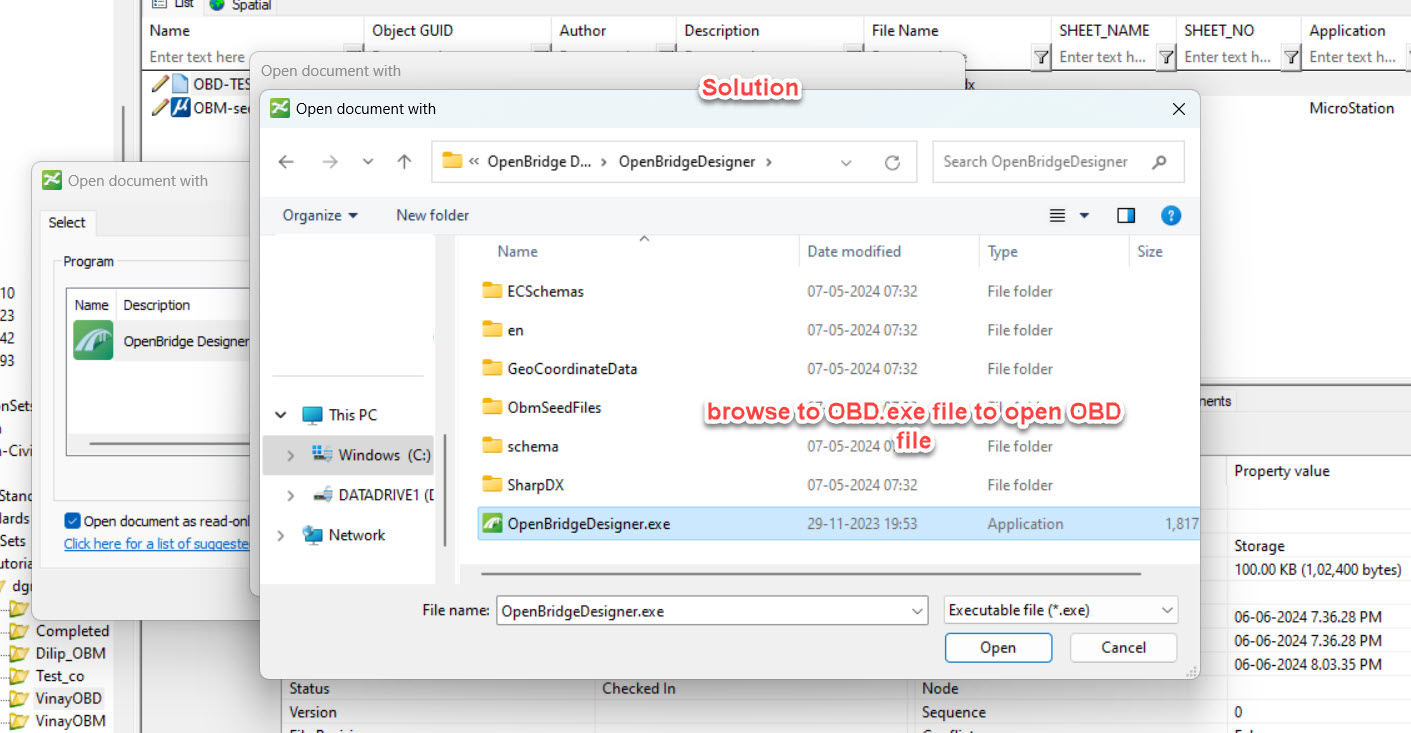Select the Select tab in back dialog
The height and width of the screenshot is (733, 1411).
(67, 223)
